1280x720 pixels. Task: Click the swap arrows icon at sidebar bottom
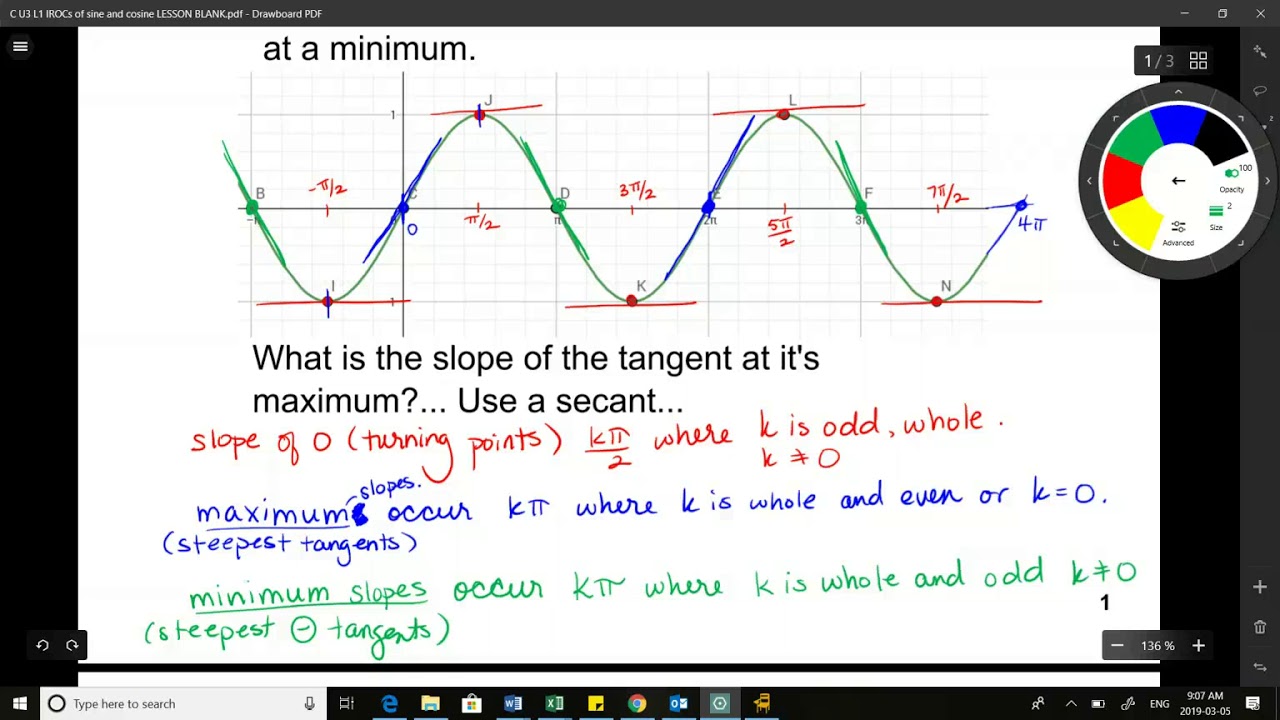click(x=1260, y=667)
